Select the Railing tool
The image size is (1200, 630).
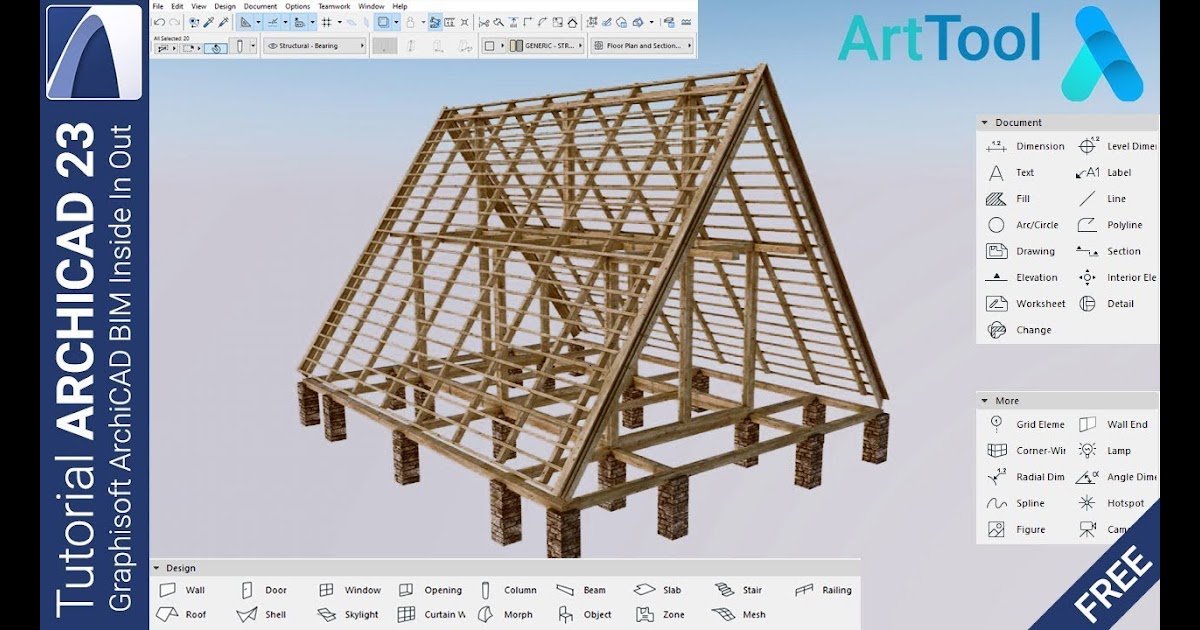823,590
